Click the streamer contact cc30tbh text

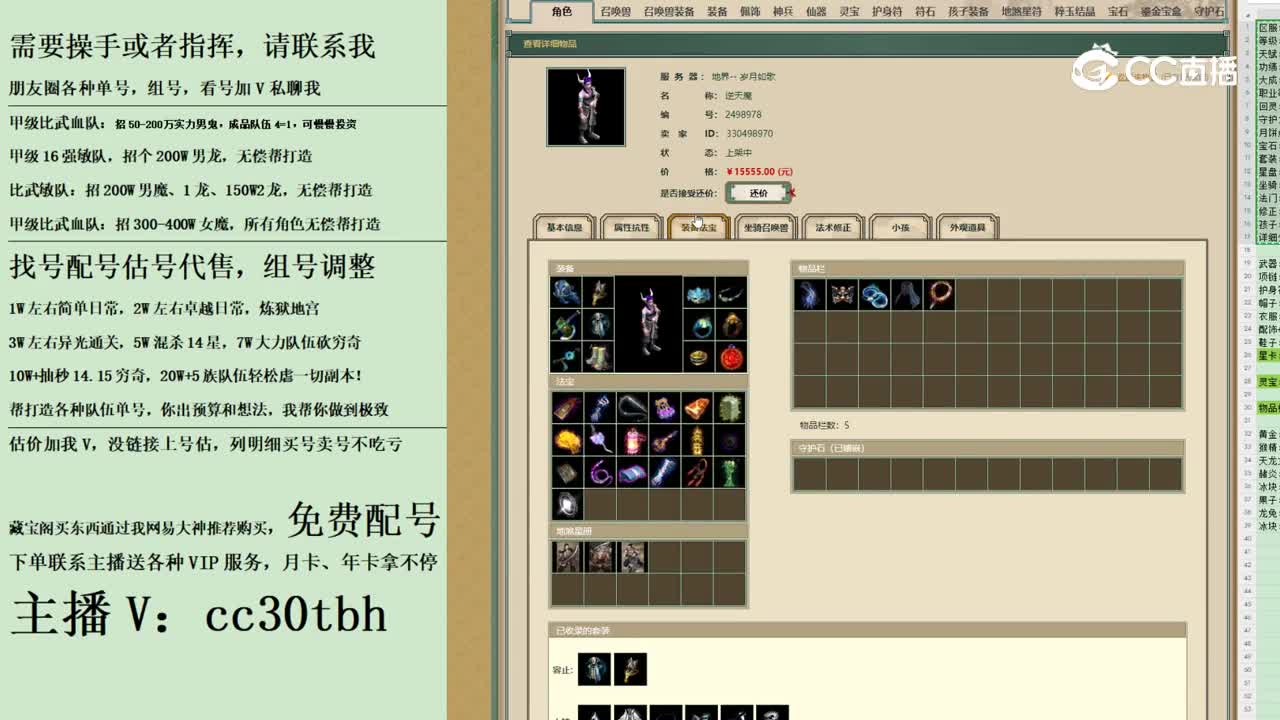[x=296, y=612]
